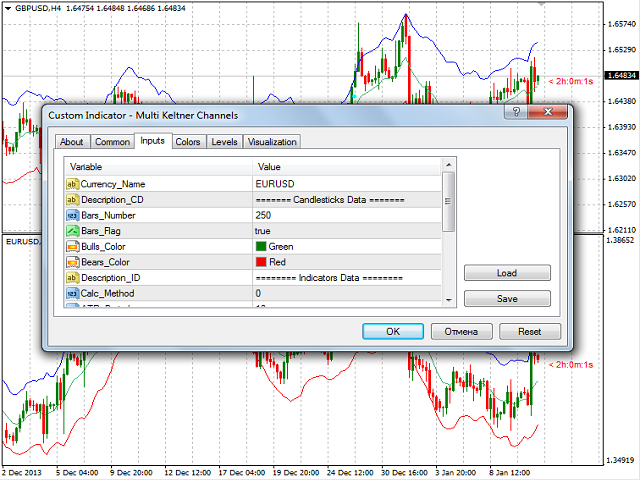640x480 pixels.
Task: Click the integer icon beside Bars_Number
Action: (72, 215)
